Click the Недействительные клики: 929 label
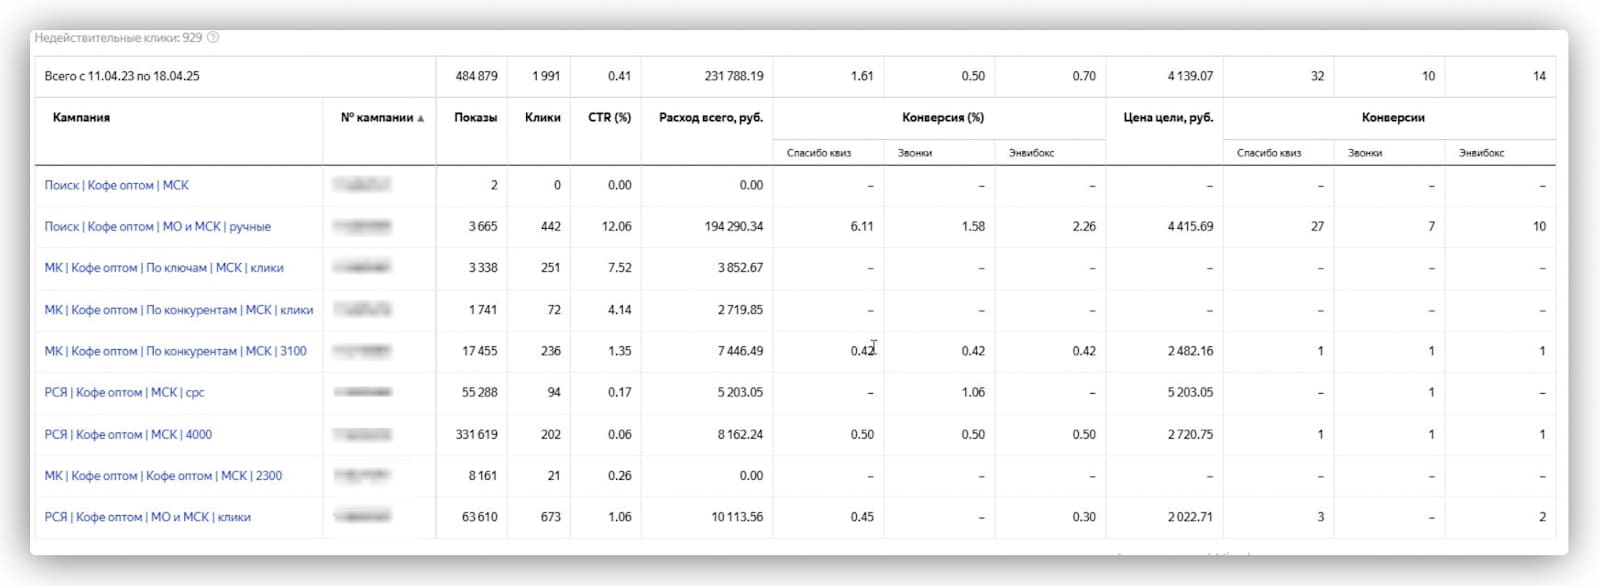Image resolution: width=1600 pixels, height=586 pixels. pyautogui.click(x=118, y=38)
